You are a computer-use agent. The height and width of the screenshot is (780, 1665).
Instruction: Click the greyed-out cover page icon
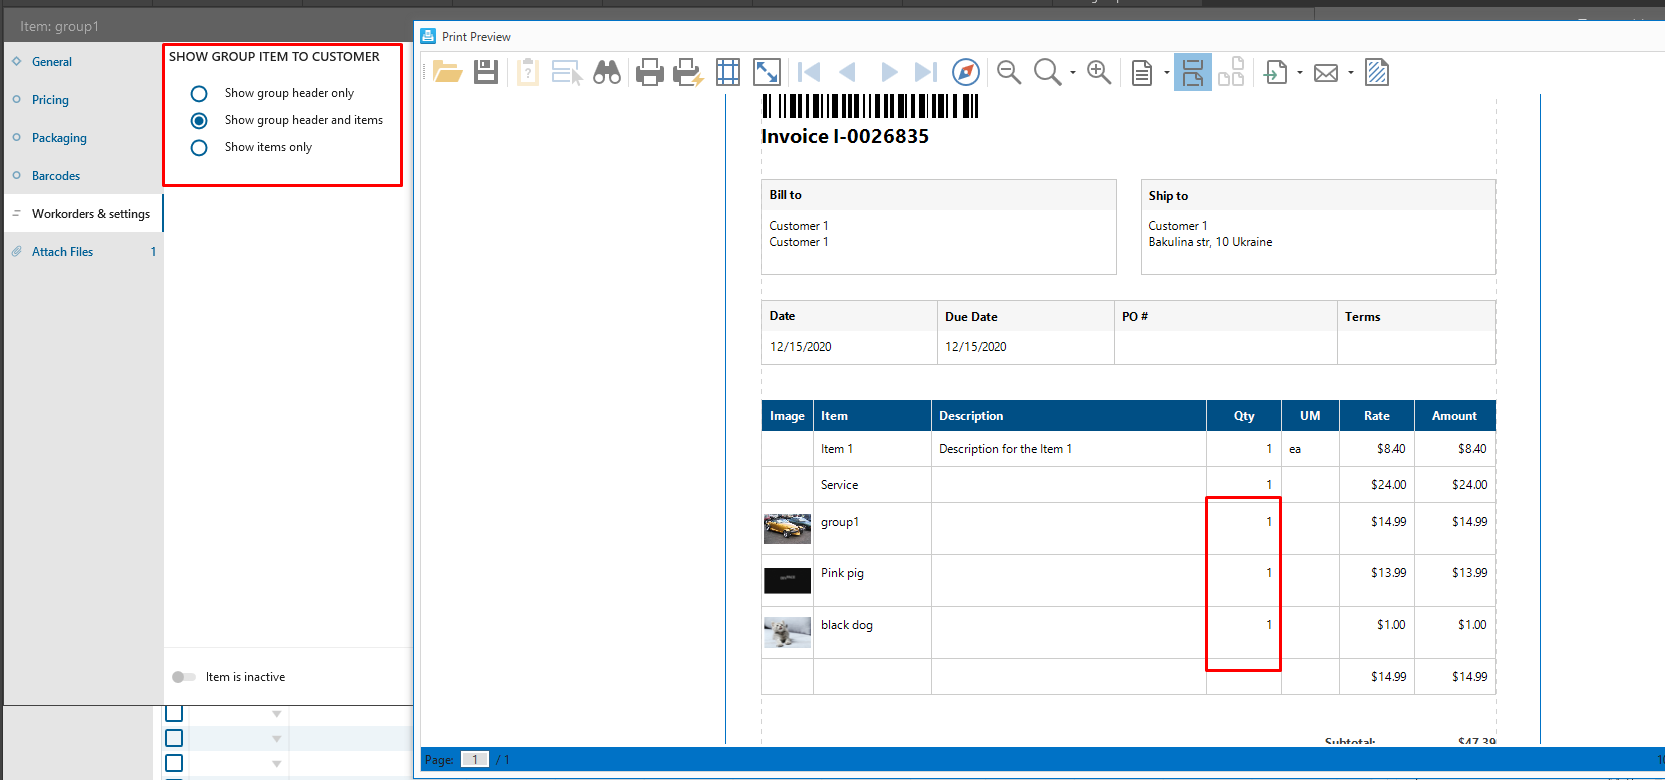click(1231, 72)
